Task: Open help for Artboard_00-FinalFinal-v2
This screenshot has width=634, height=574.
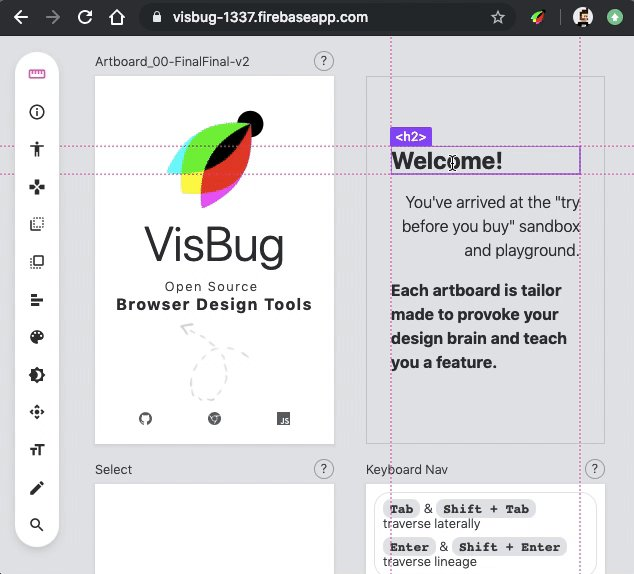Action: point(324,61)
